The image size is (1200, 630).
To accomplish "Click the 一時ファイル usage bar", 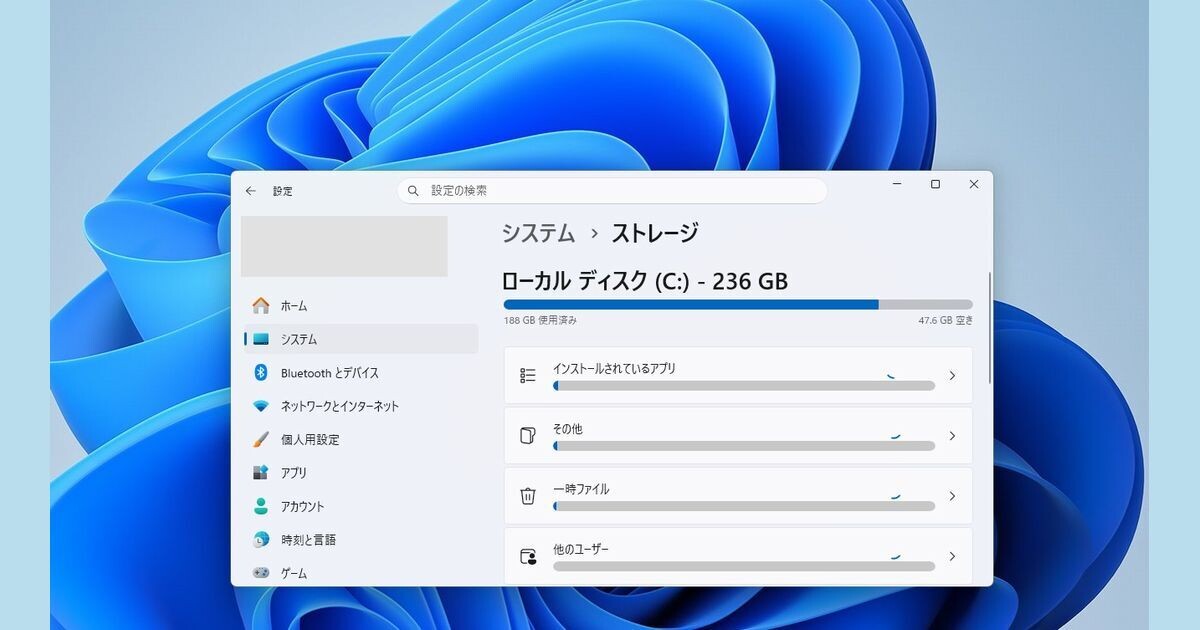I will click(x=744, y=506).
